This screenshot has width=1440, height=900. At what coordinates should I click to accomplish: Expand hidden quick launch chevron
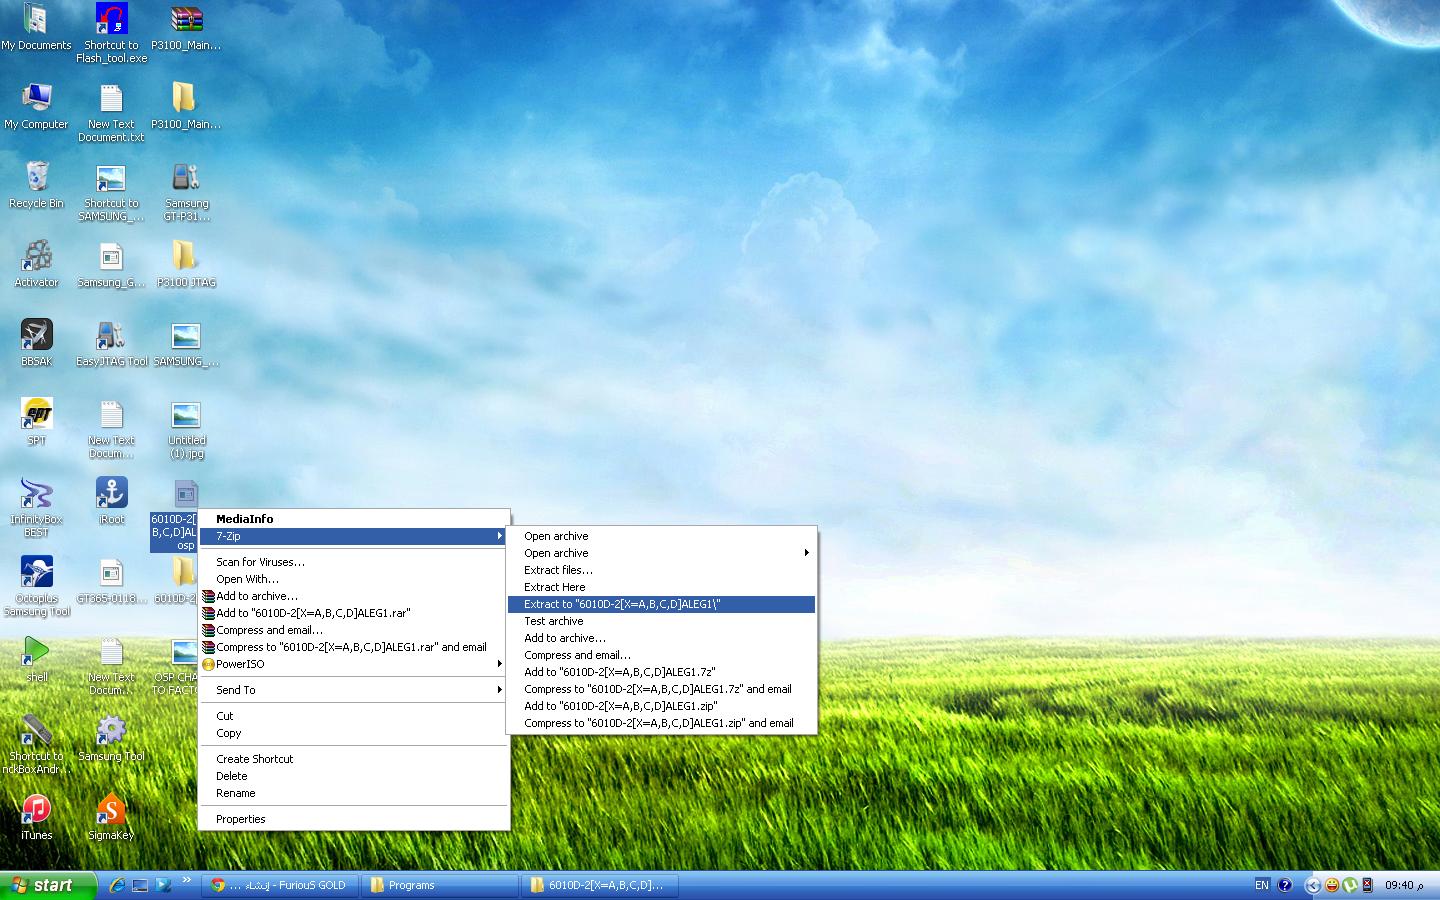187,882
